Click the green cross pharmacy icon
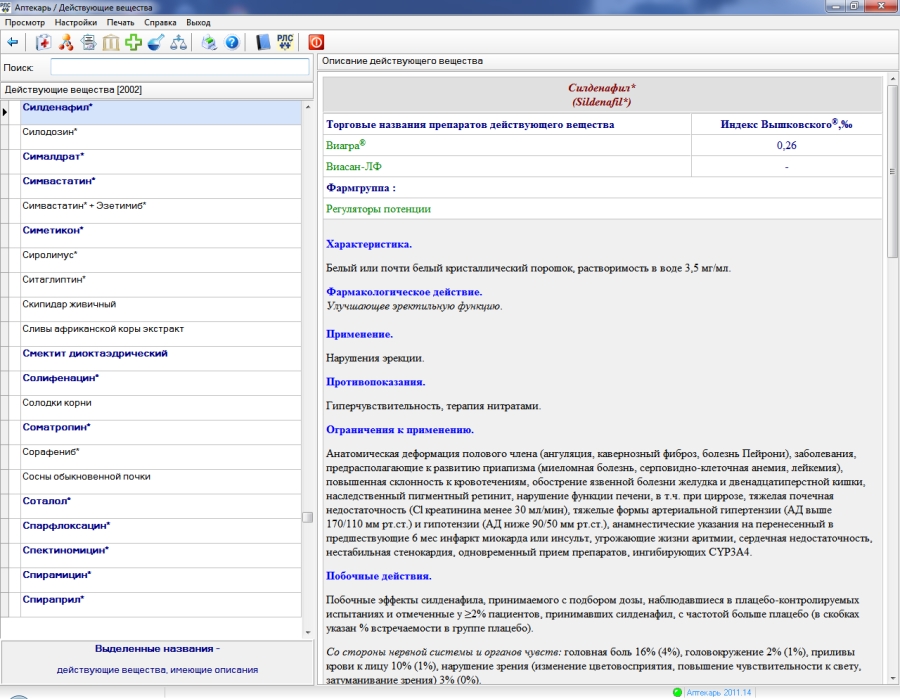This screenshot has width=900, height=699. 133,42
